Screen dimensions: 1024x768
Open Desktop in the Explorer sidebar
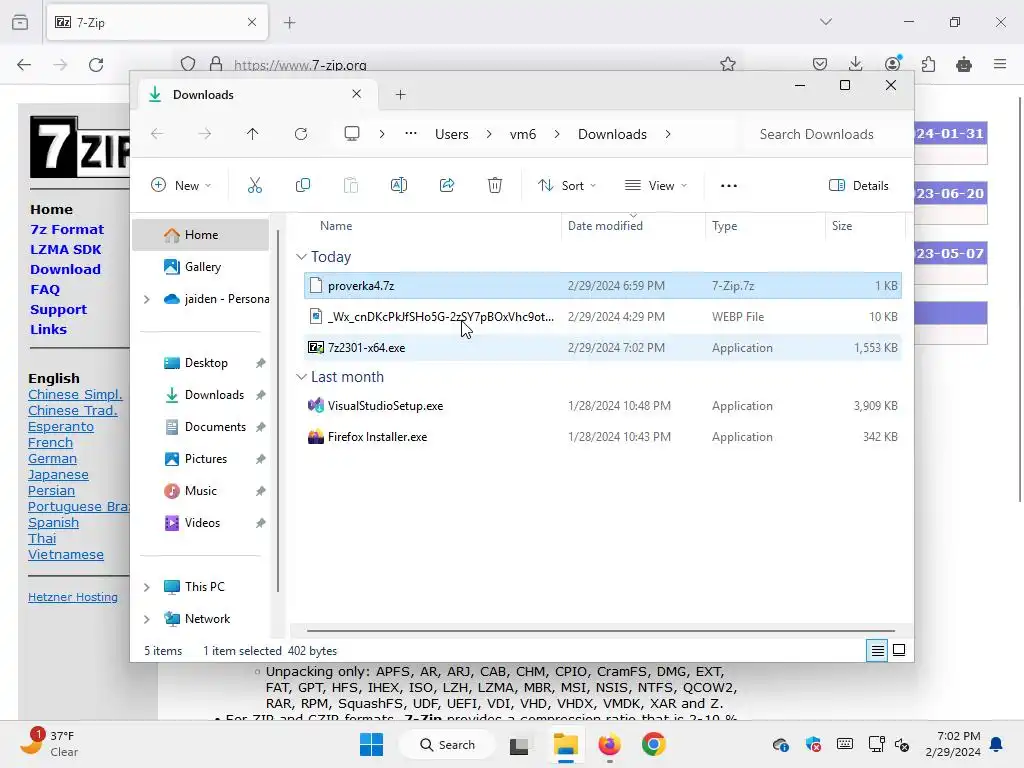200,362
